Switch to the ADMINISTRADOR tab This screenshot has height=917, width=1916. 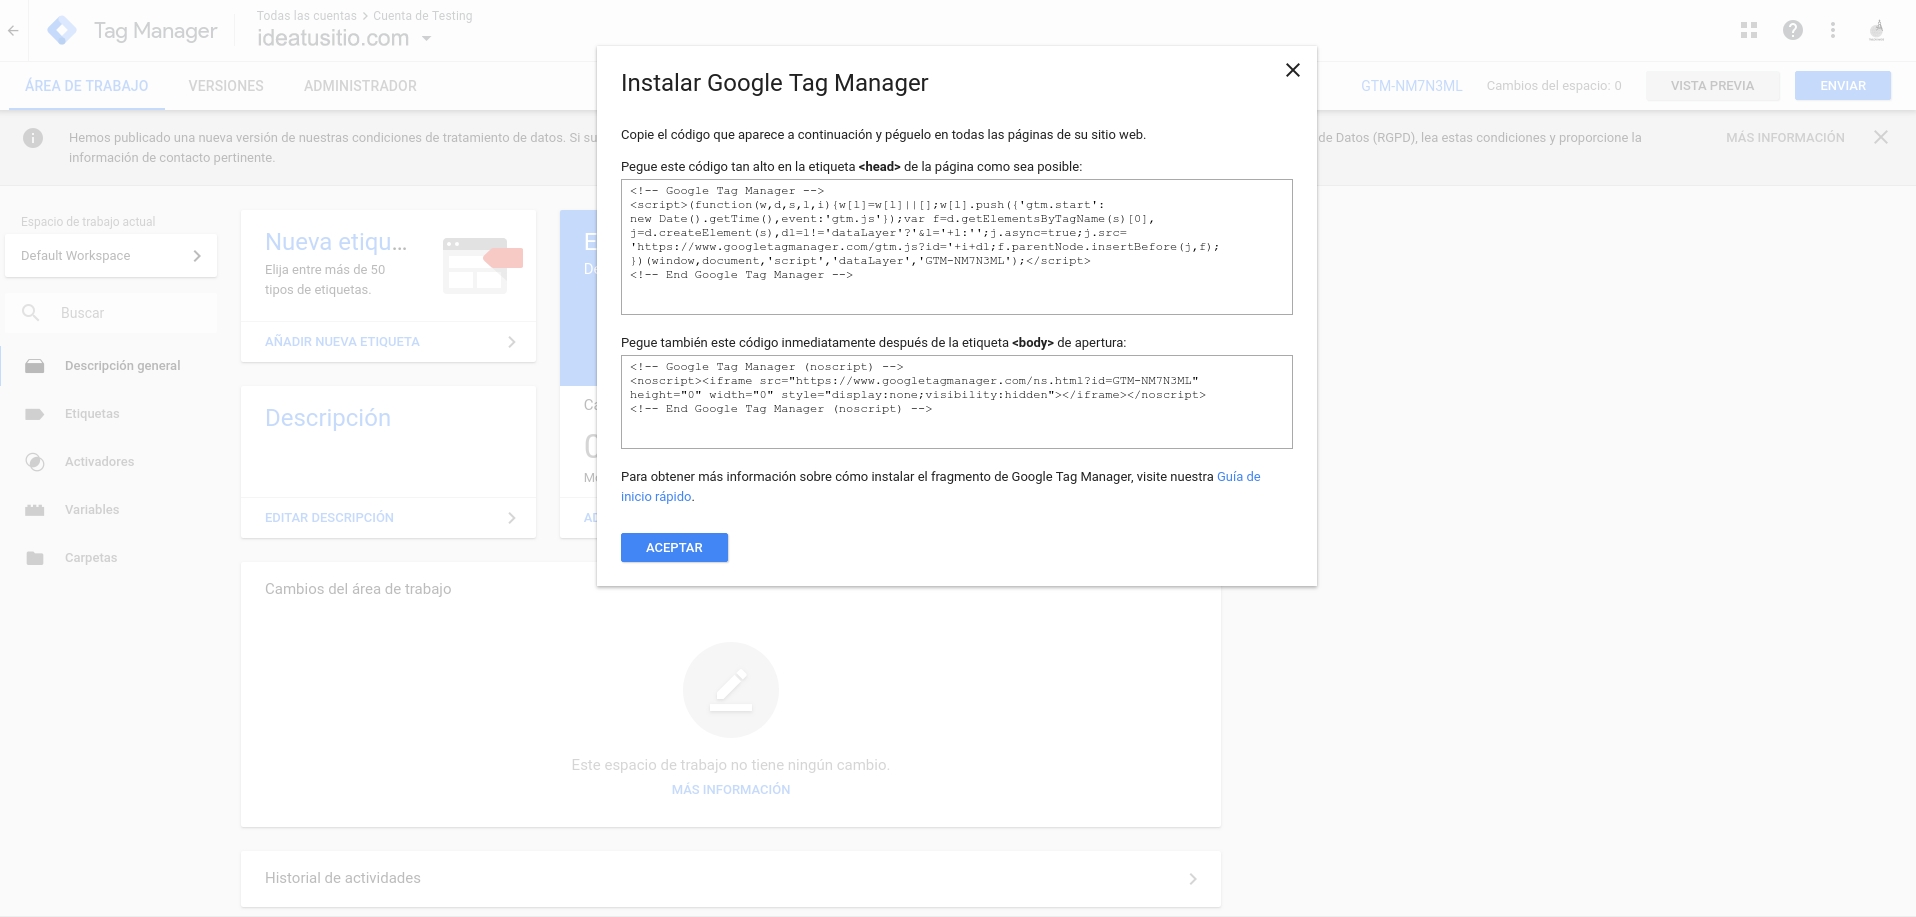[360, 86]
